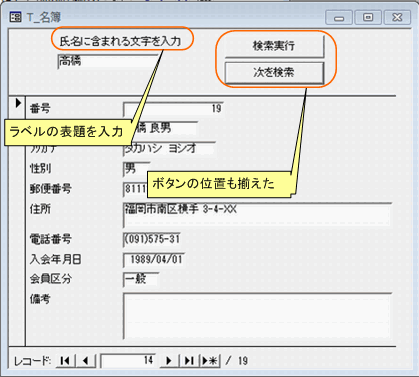This screenshot has width=419, height=377.
Task: Click the 性別 field showing 男
Action: point(137,169)
